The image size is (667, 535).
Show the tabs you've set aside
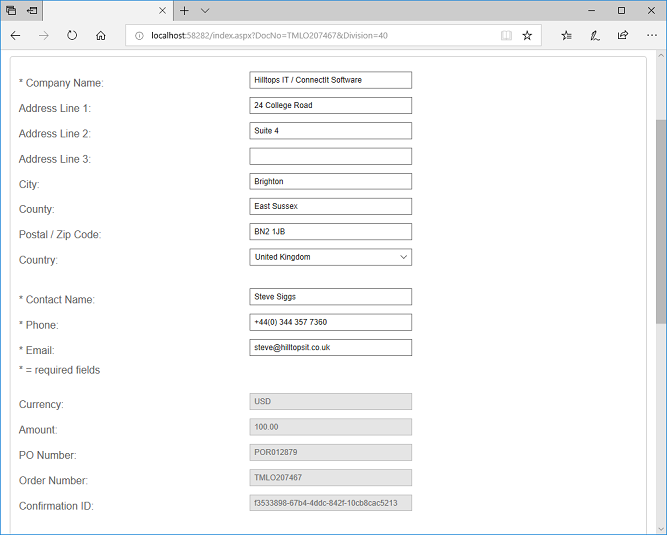[12, 10]
